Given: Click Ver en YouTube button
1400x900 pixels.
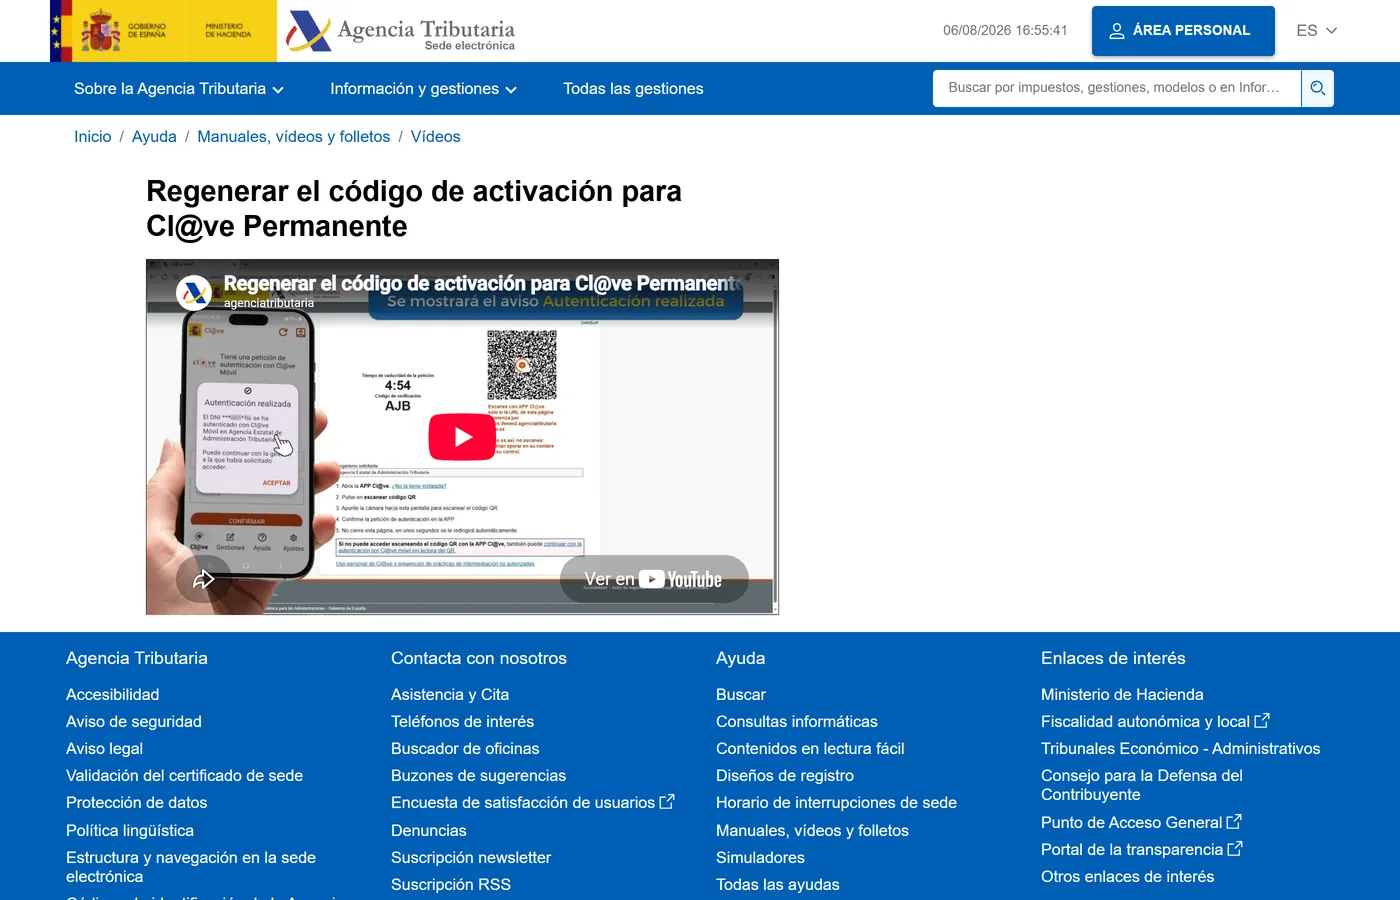Looking at the screenshot, I should coord(654,579).
